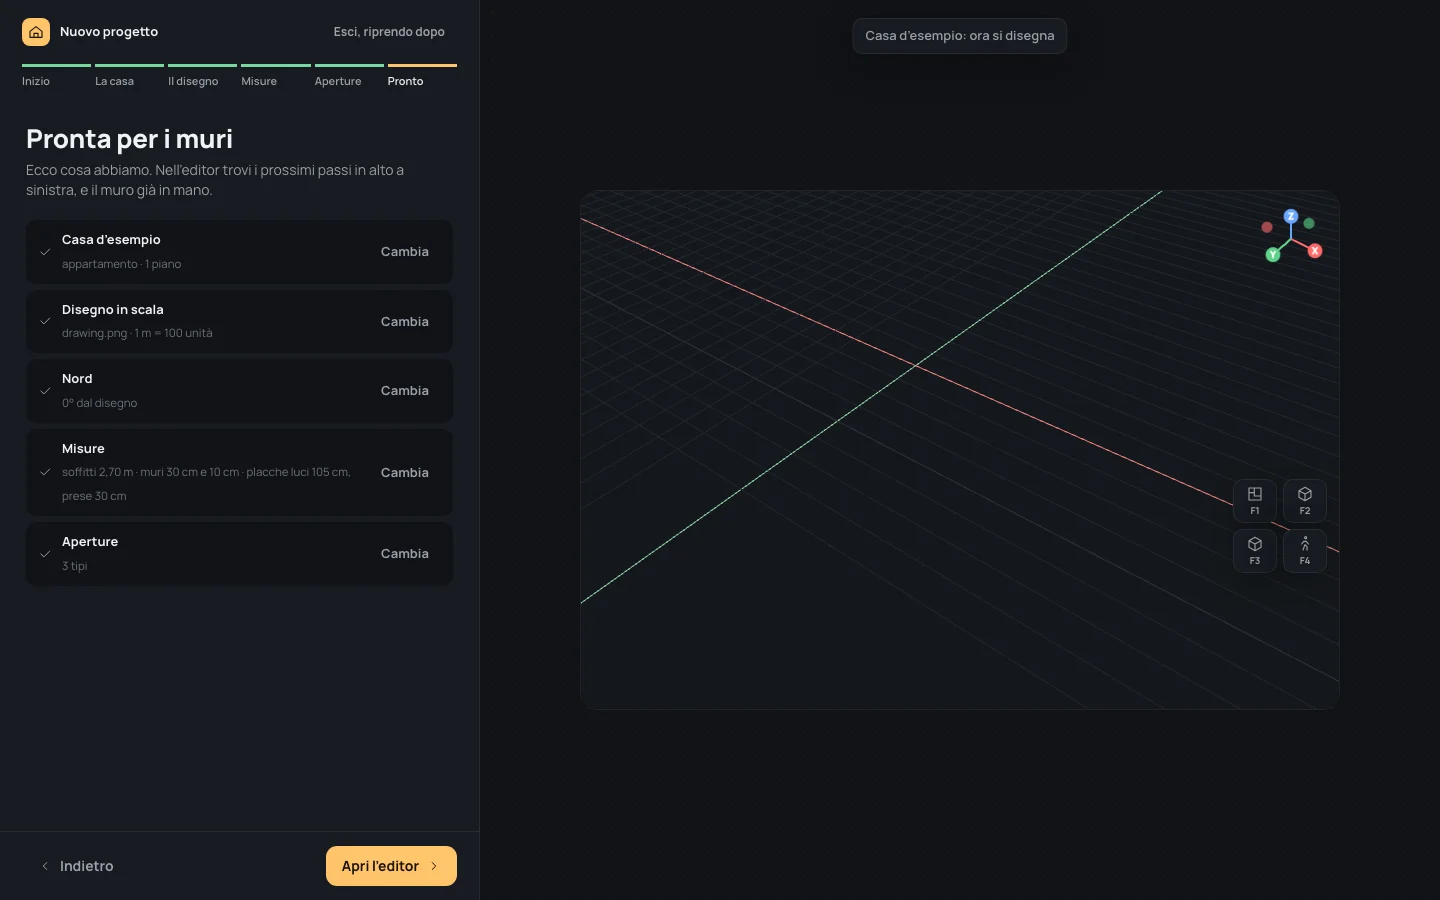Screen dimensions: 1440x900
Task: Select the F1 floor plan view icon
Action: click(x=1255, y=500)
